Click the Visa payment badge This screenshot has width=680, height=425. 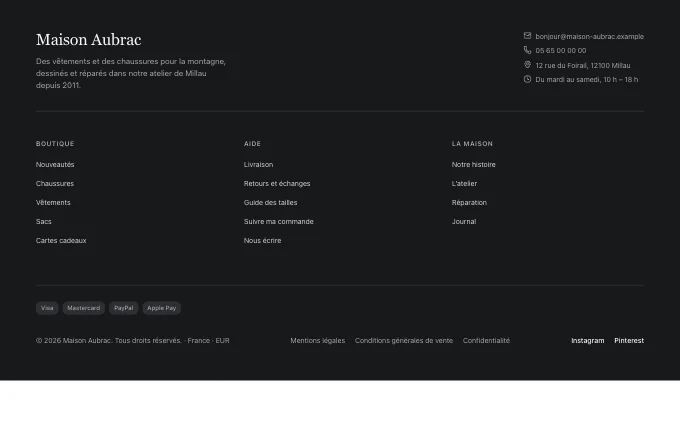tap(47, 308)
